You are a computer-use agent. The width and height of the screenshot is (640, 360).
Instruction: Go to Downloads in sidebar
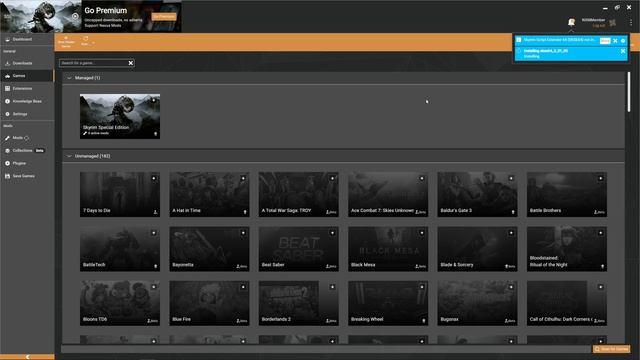point(27,63)
